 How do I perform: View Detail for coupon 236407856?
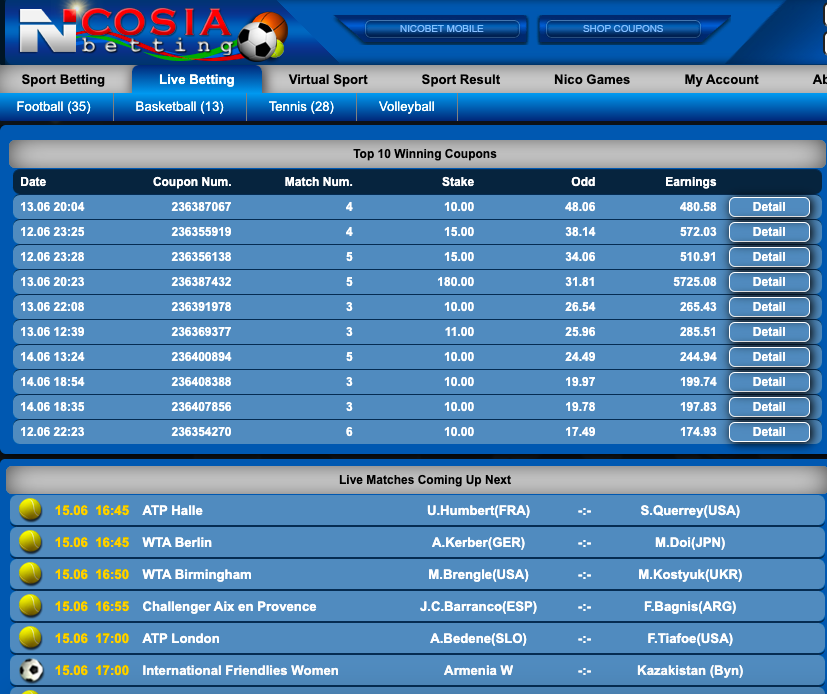pos(769,407)
